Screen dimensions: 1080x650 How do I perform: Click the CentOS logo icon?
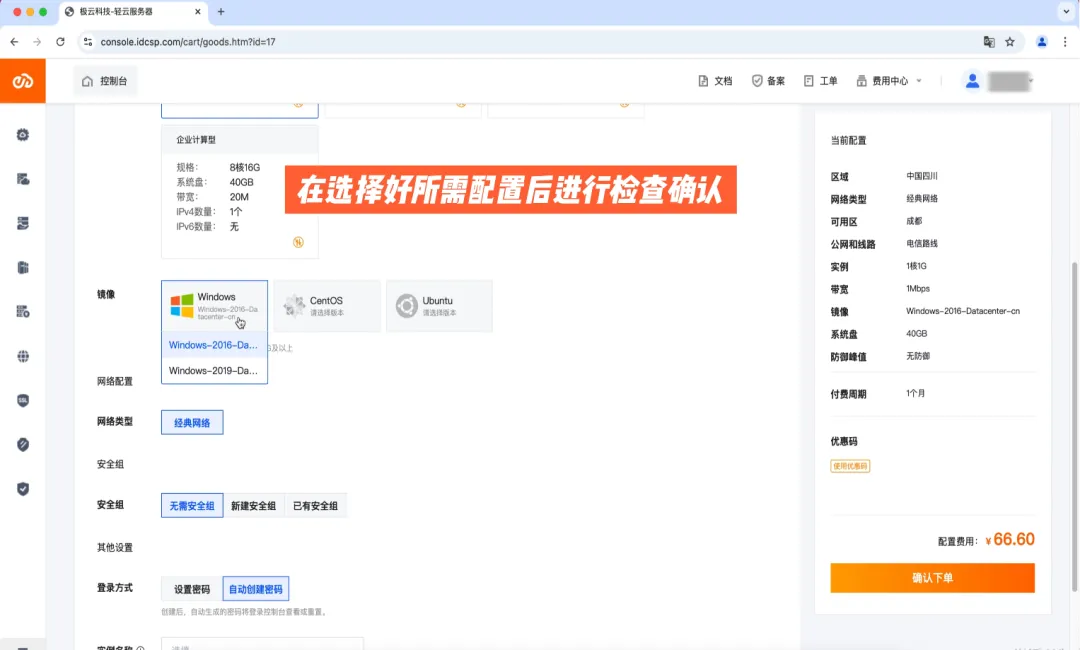[294, 306]
